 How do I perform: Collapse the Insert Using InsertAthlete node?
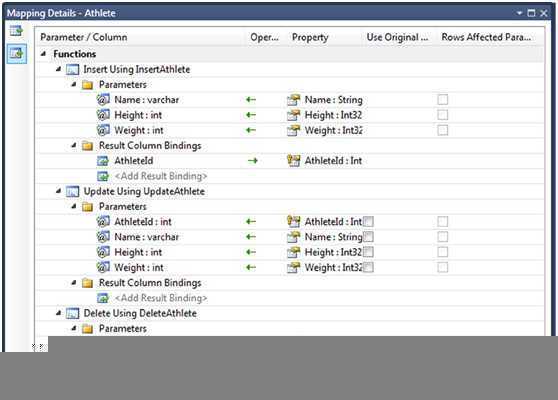(59, 69)
